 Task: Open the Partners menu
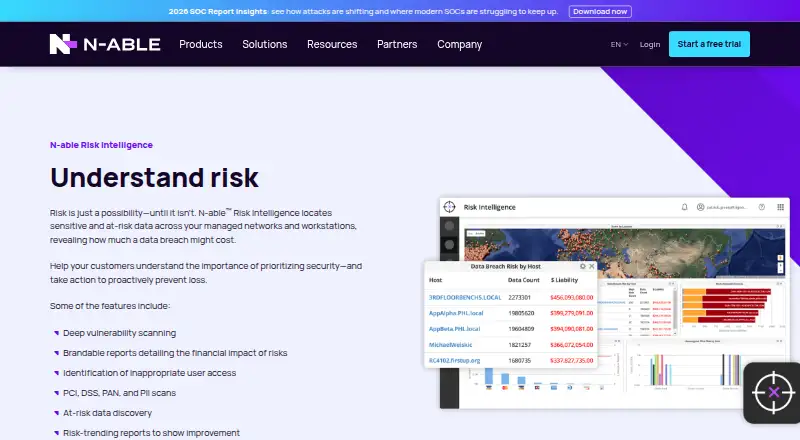(397, 44)
